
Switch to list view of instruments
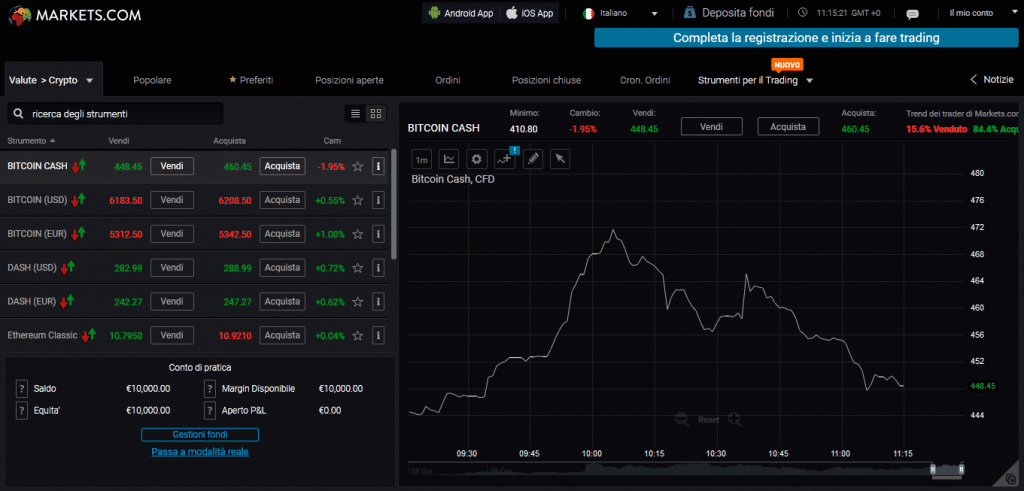pos(355,114)
